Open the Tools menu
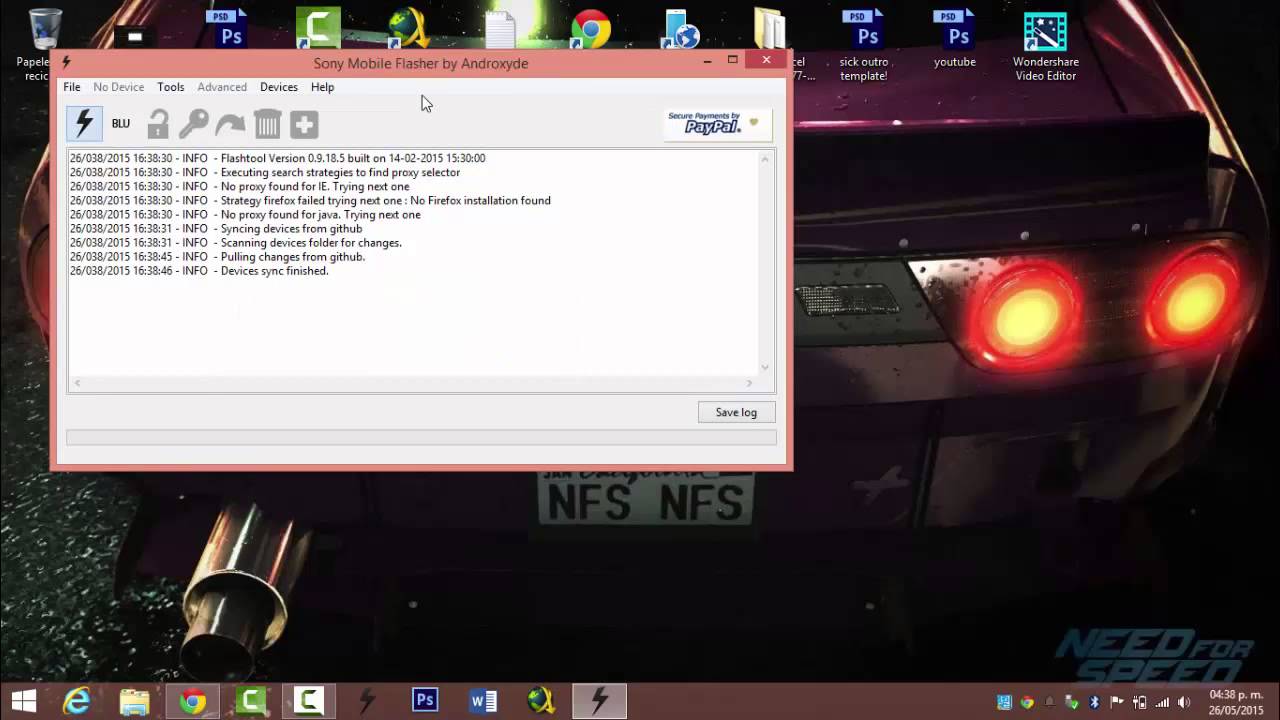 click(171, 87)
